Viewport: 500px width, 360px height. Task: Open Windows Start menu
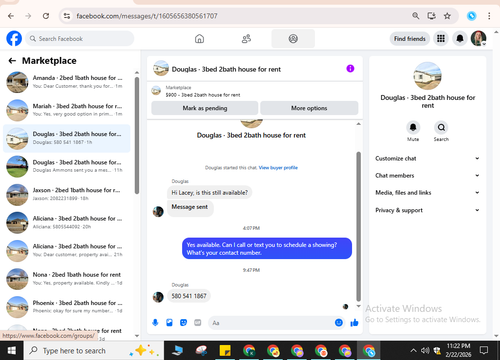pyautogui.click(x=12, y=350)
